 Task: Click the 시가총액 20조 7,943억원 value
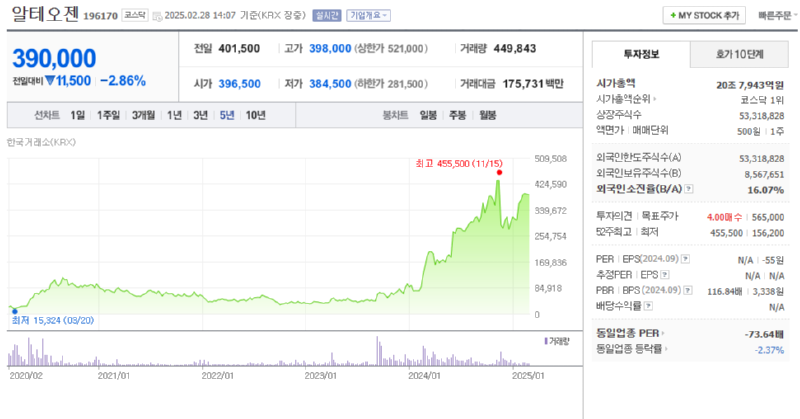click(x=749, y=85)
